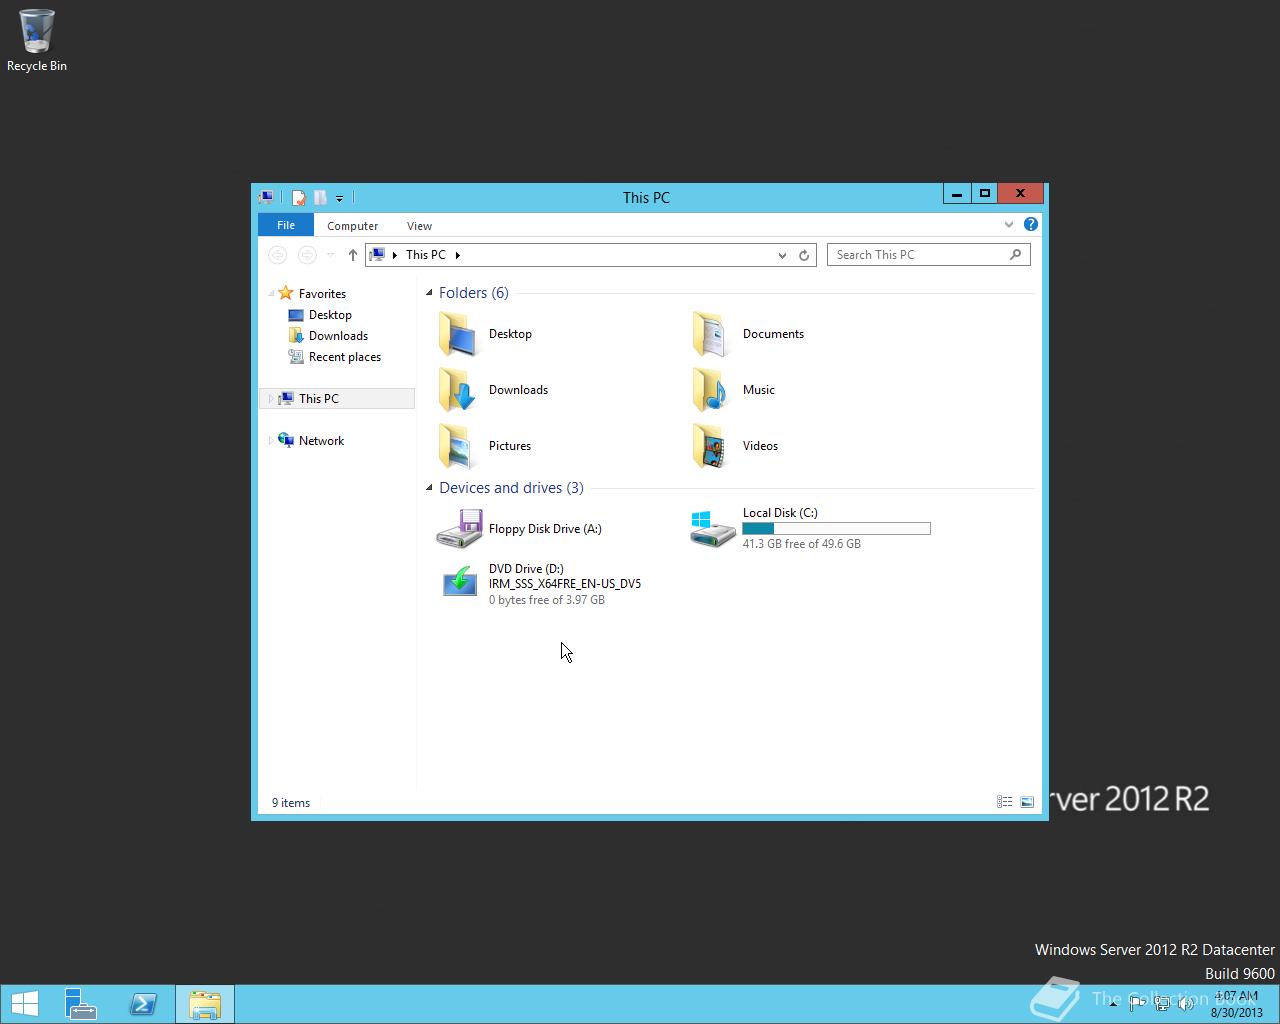Click the This PC system icon in title bar
This screenshot has height=1024, width=1280.
(266, 197)
